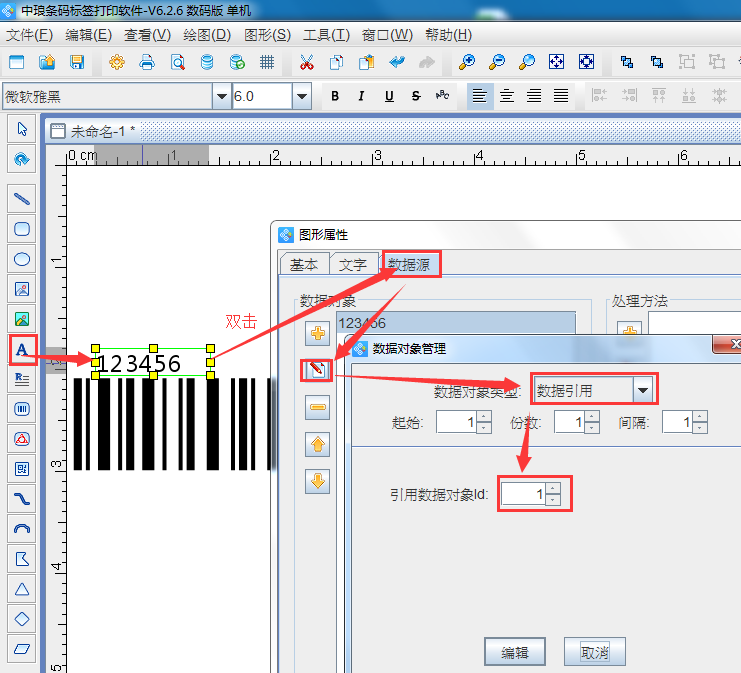Click the save document icon

tap(76, 62)
